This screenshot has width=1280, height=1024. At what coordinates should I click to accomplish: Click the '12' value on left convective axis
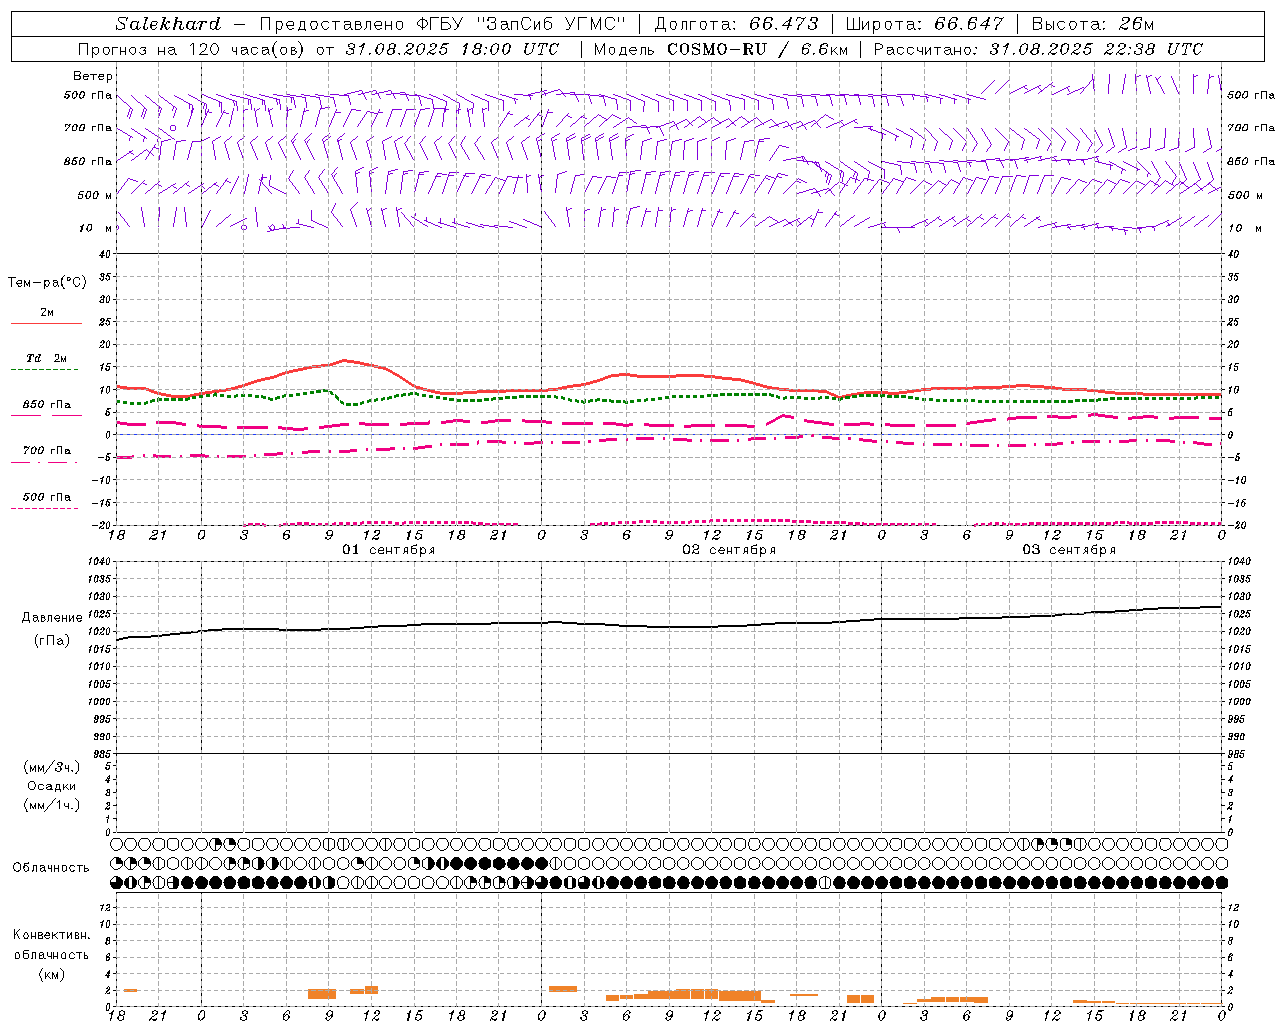[x=104, y=907]
